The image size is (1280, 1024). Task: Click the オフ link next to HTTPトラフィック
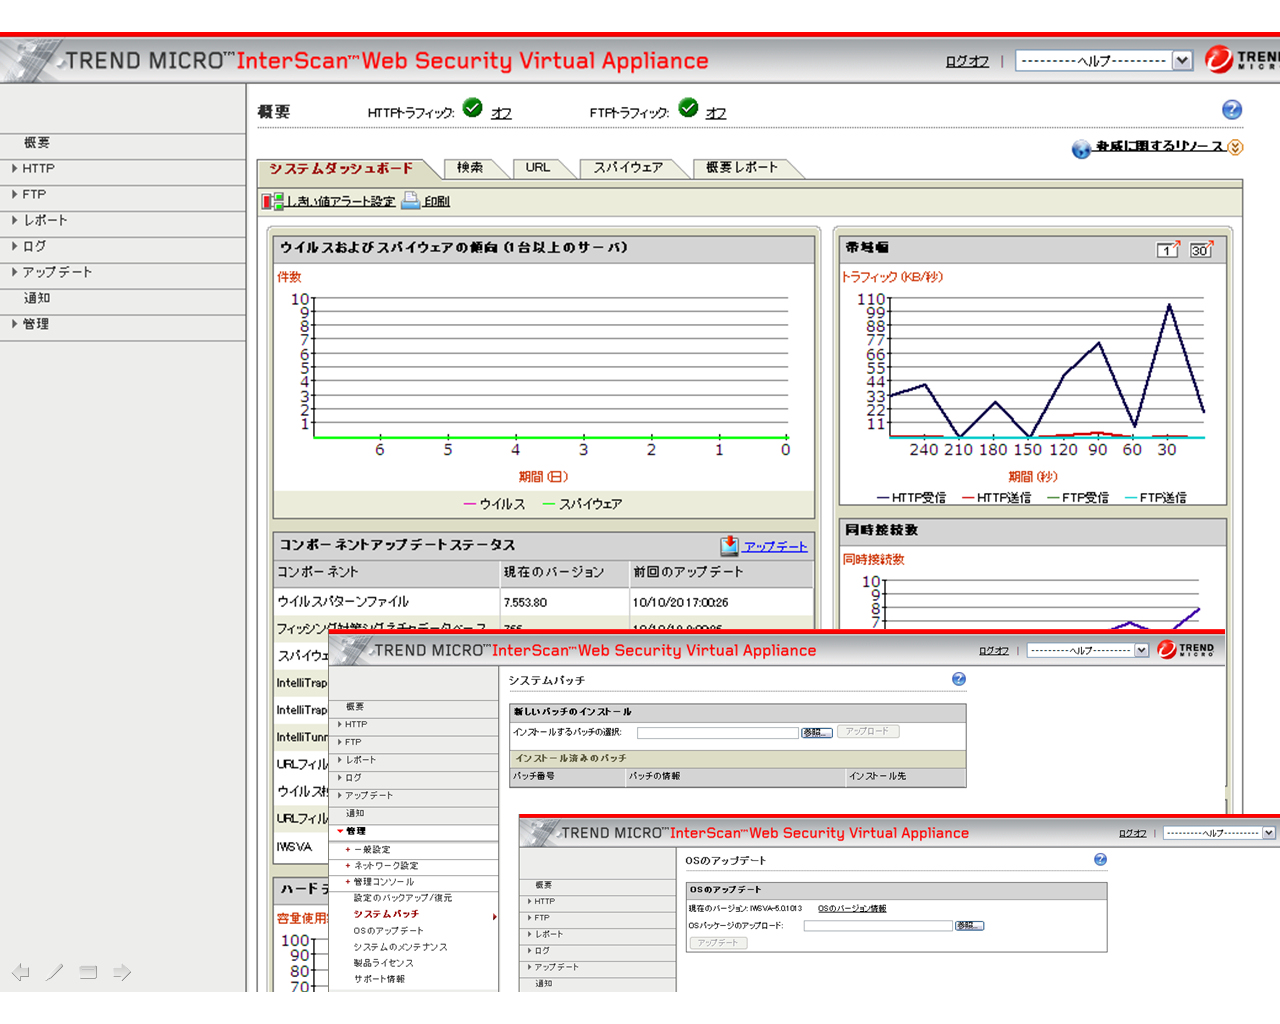point(501,113)
